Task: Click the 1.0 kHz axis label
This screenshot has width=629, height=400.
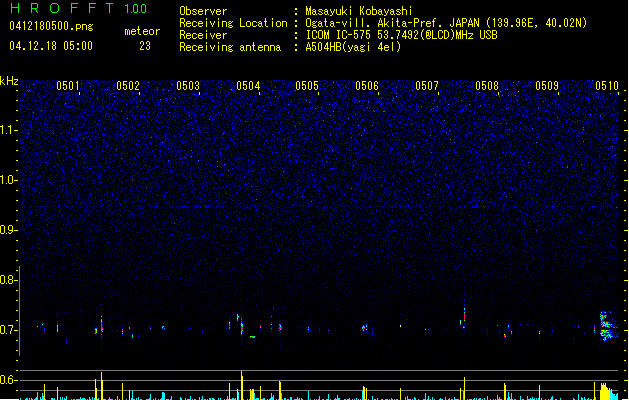Action: pos(8,180)
